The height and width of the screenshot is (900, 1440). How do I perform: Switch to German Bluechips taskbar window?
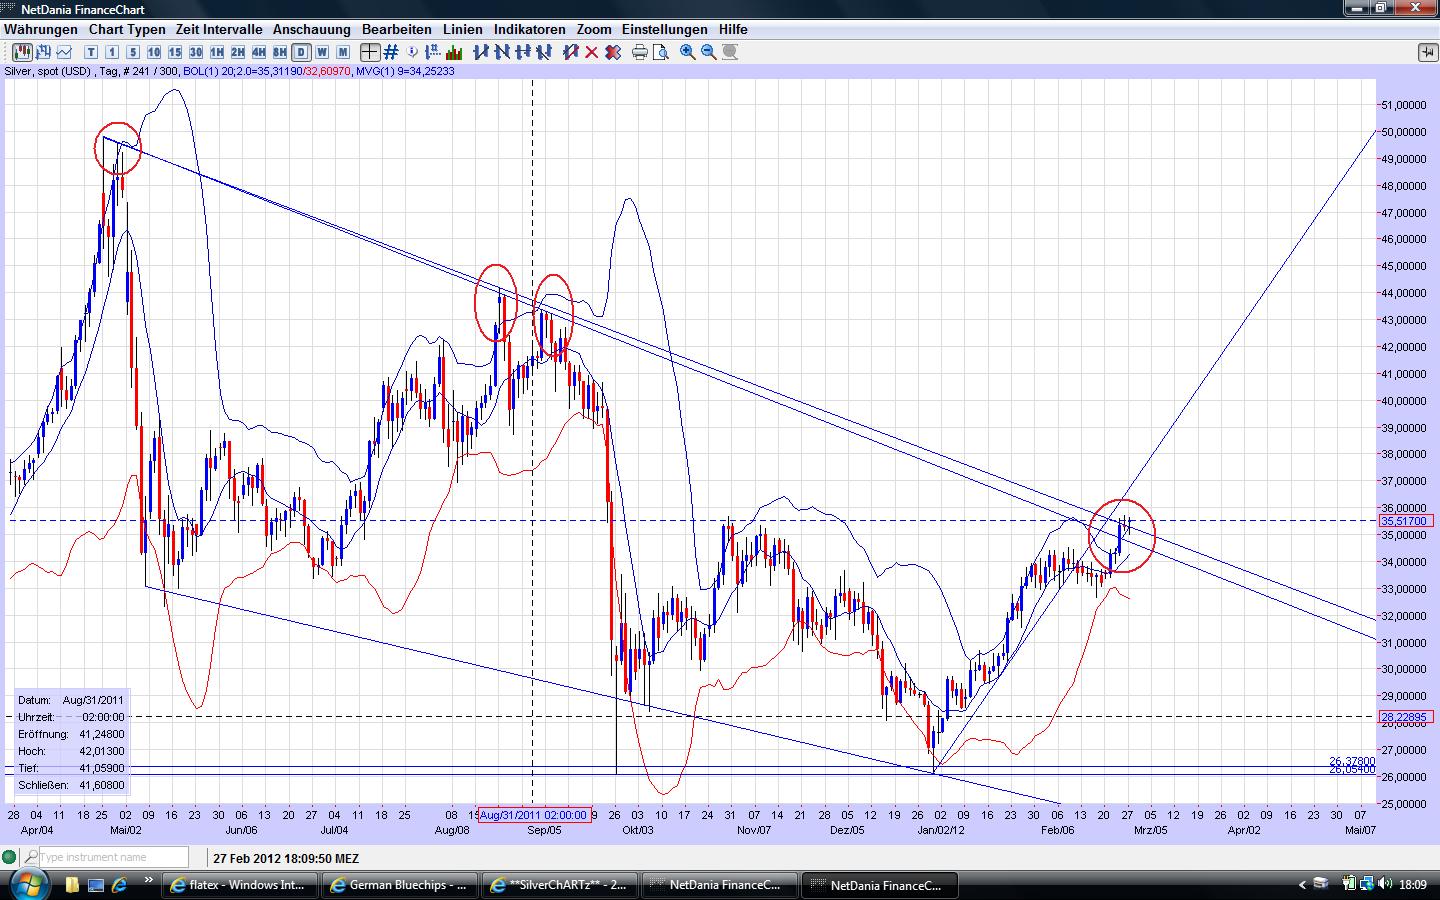click(x=400, y=885)
